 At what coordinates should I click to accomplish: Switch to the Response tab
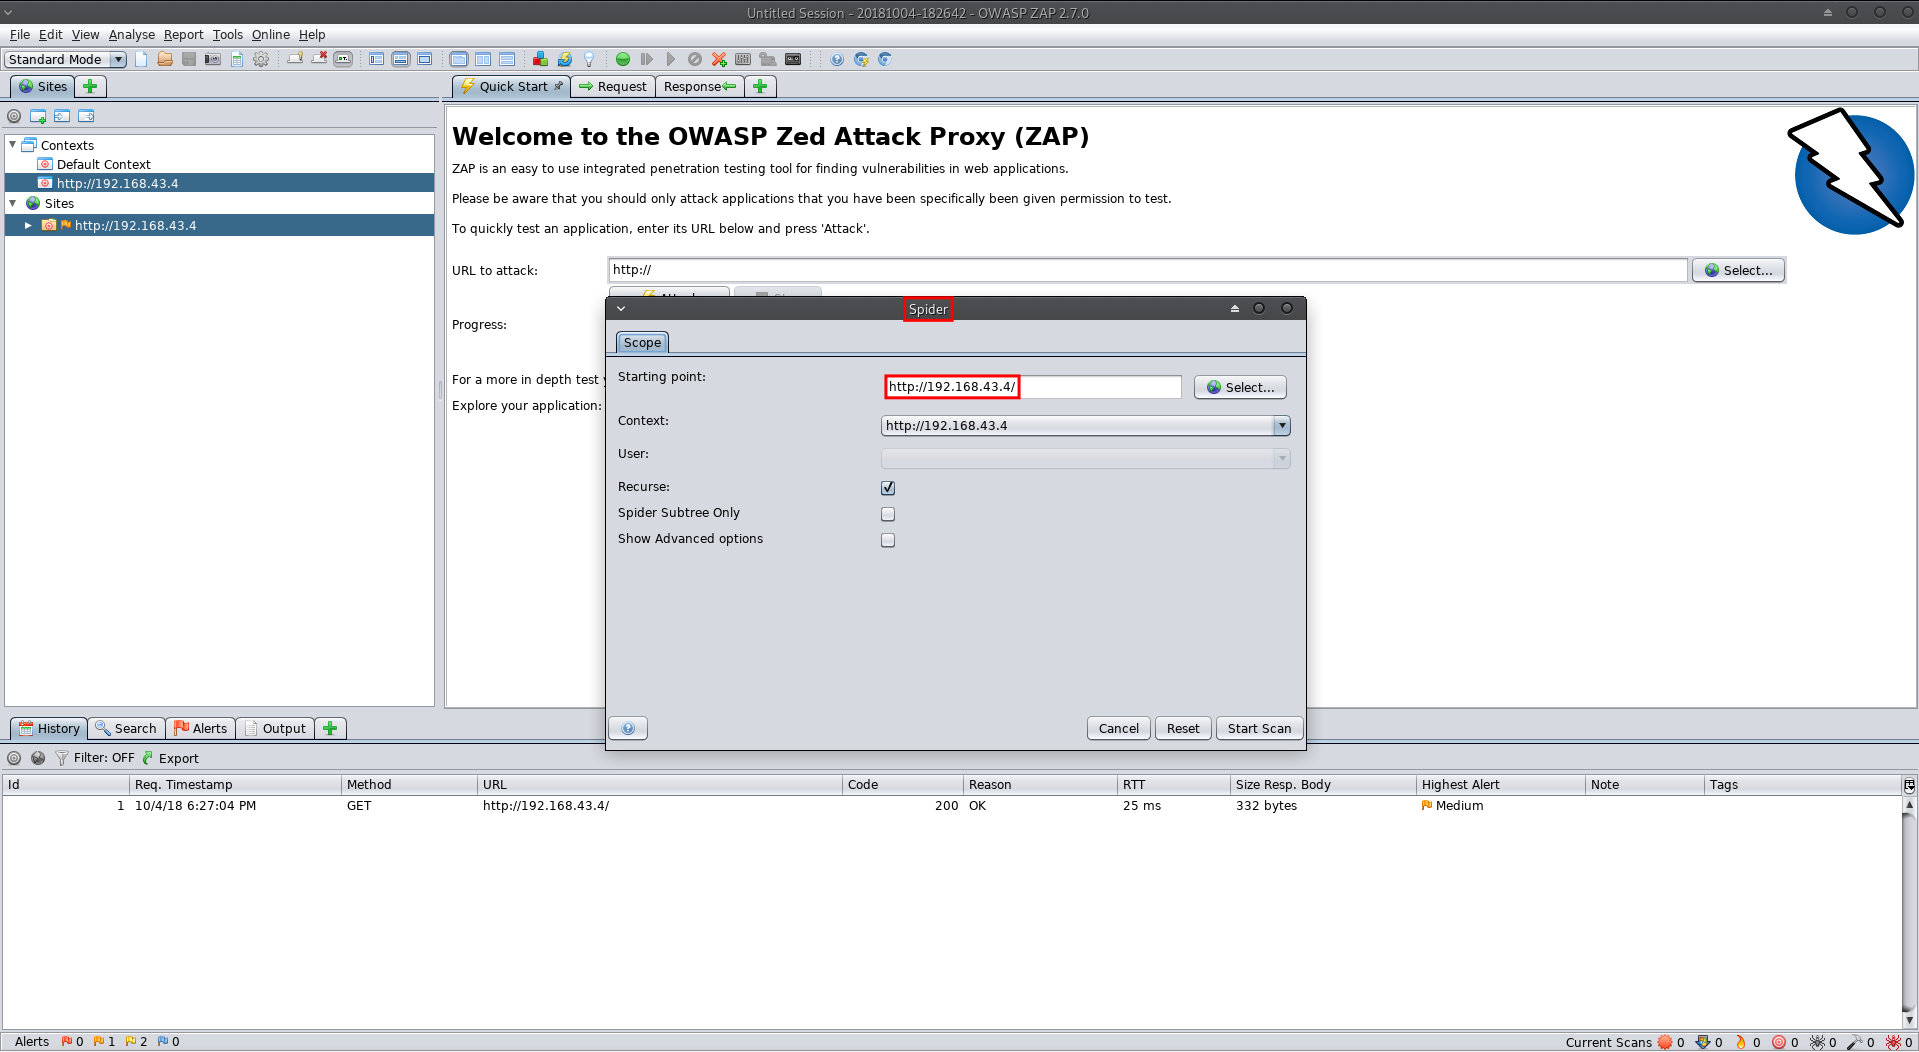(x=699, y=86)
